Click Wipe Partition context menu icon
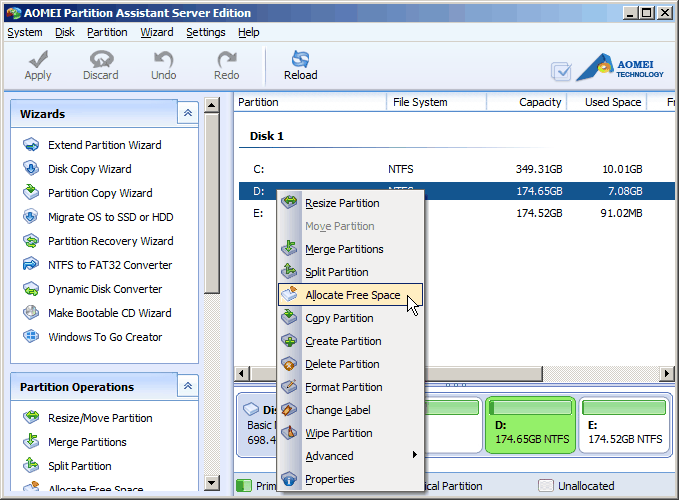The height and width of the screenshot is (500, 679). [289, 432]
